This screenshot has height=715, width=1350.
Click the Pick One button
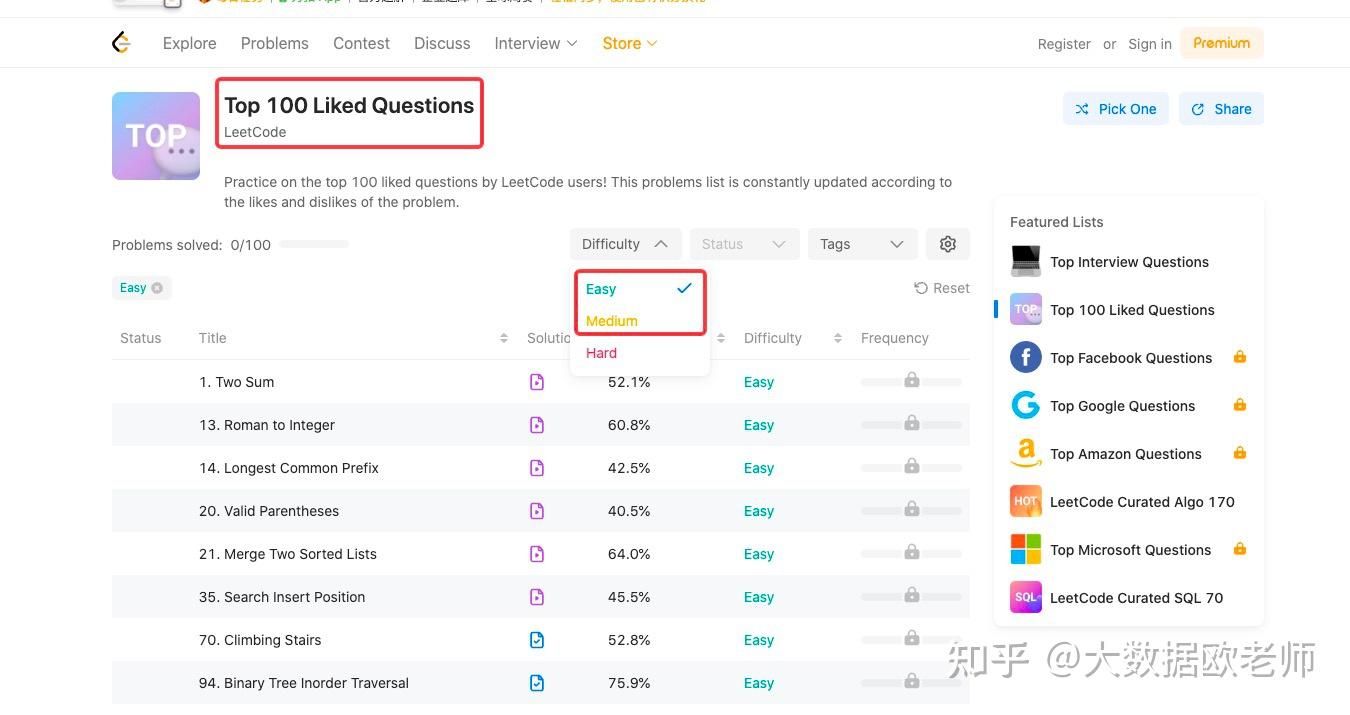point(1115,108)
